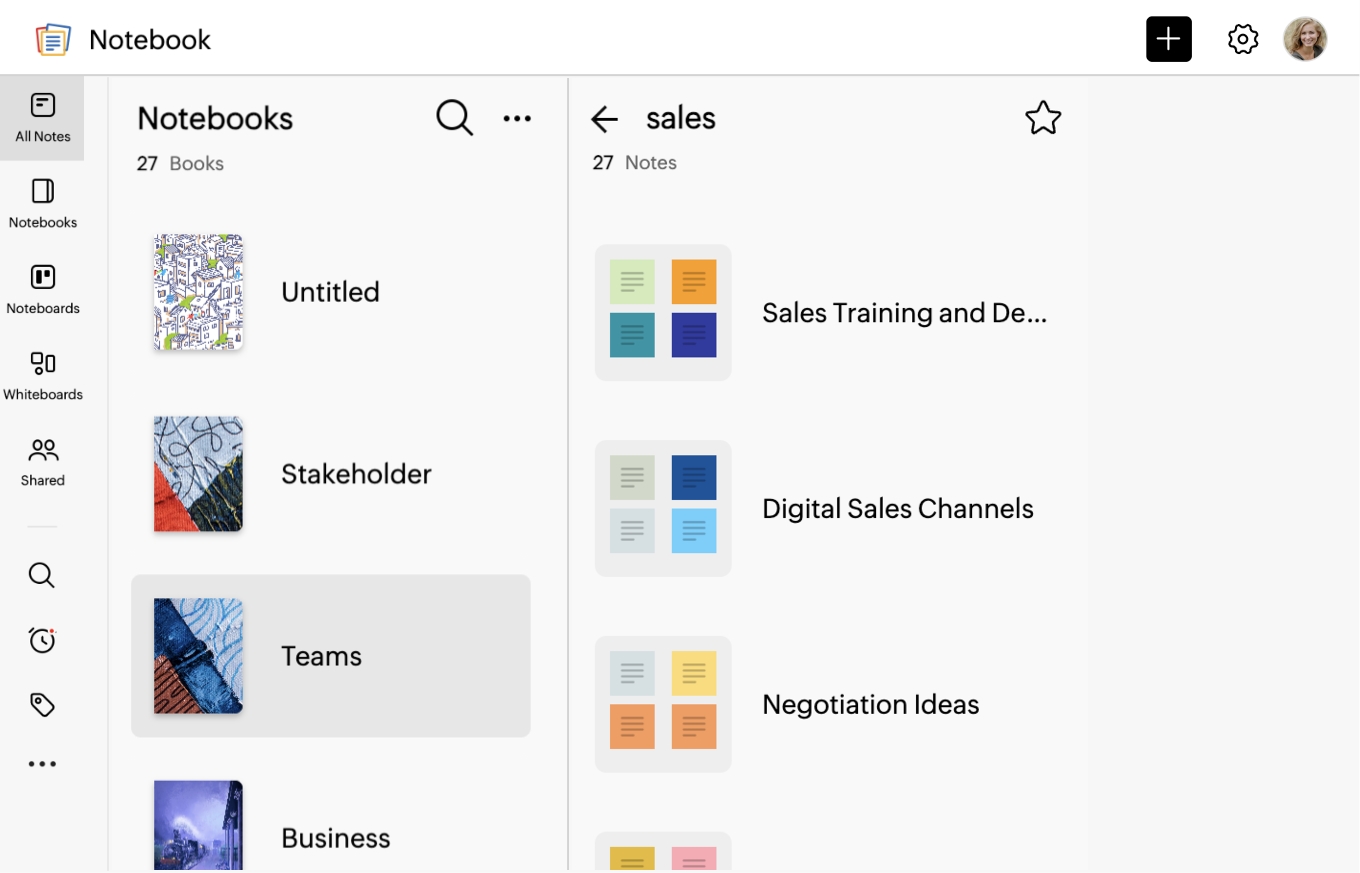Select the Teams notebook
The width and height of the screenshot is (1360, 873).
tap(330, 656)
